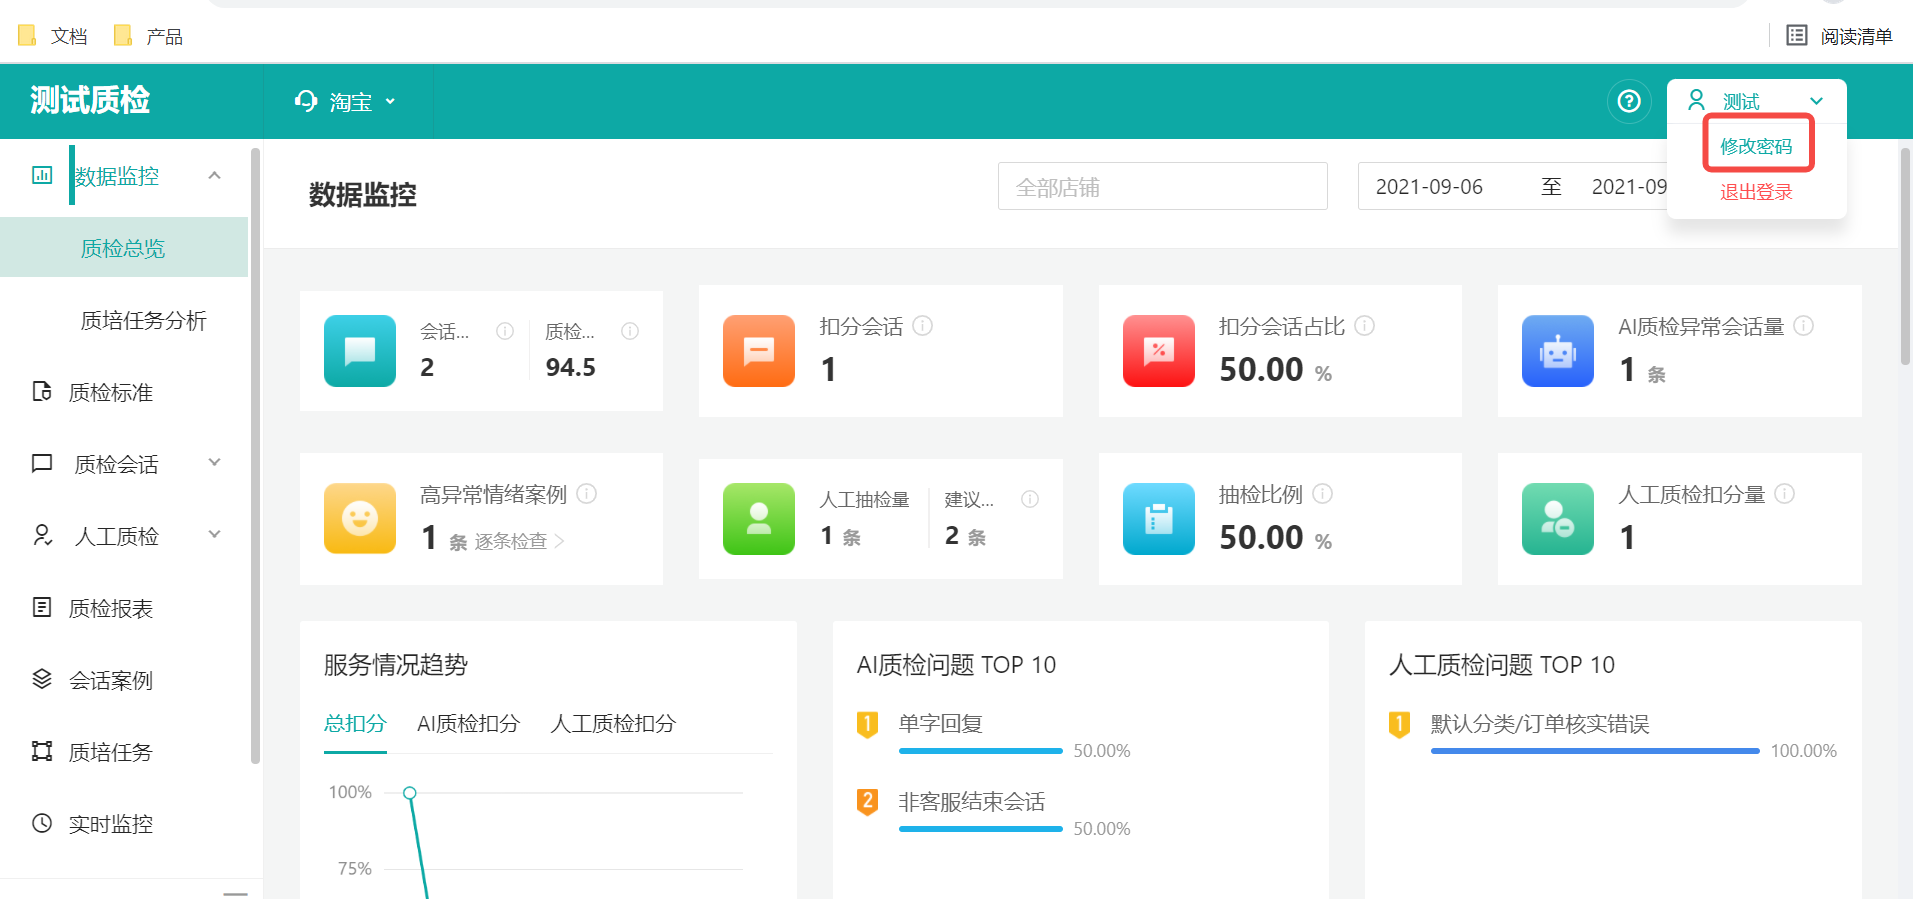Image resolution: width=1913 pixels, height=899 pixels.
Task: Click info icon next to 人工质检扣分量
Action: click(x=1785, y=494)
